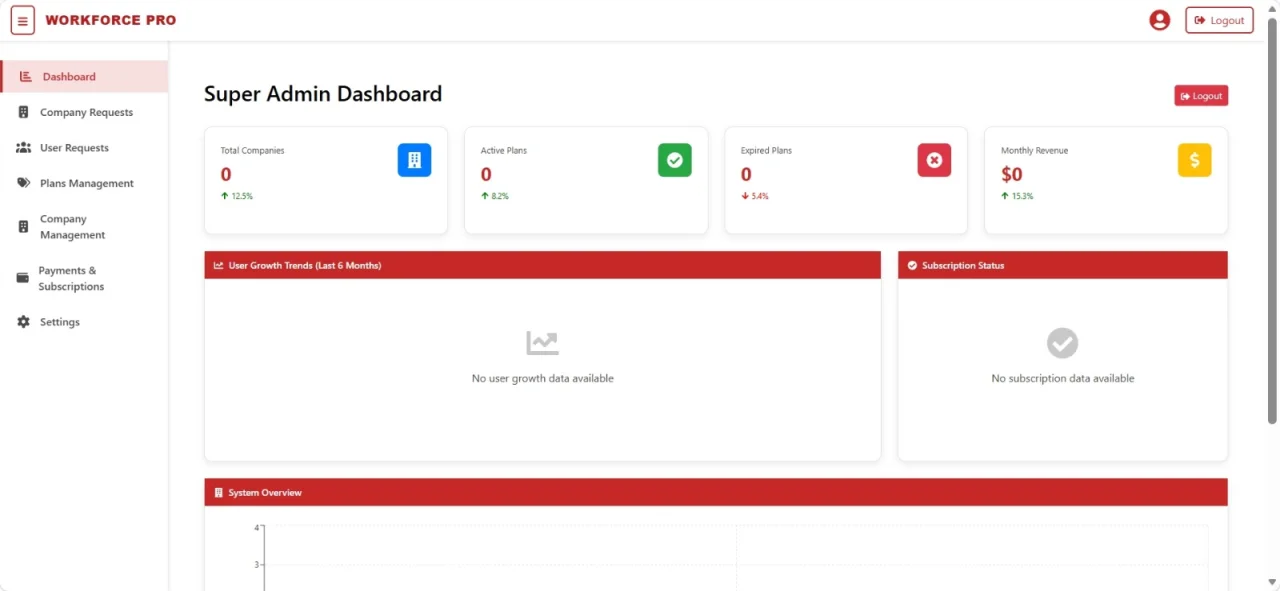
Task: Click the Dashboard chart icon in sidebar
Action: (26, 76)
